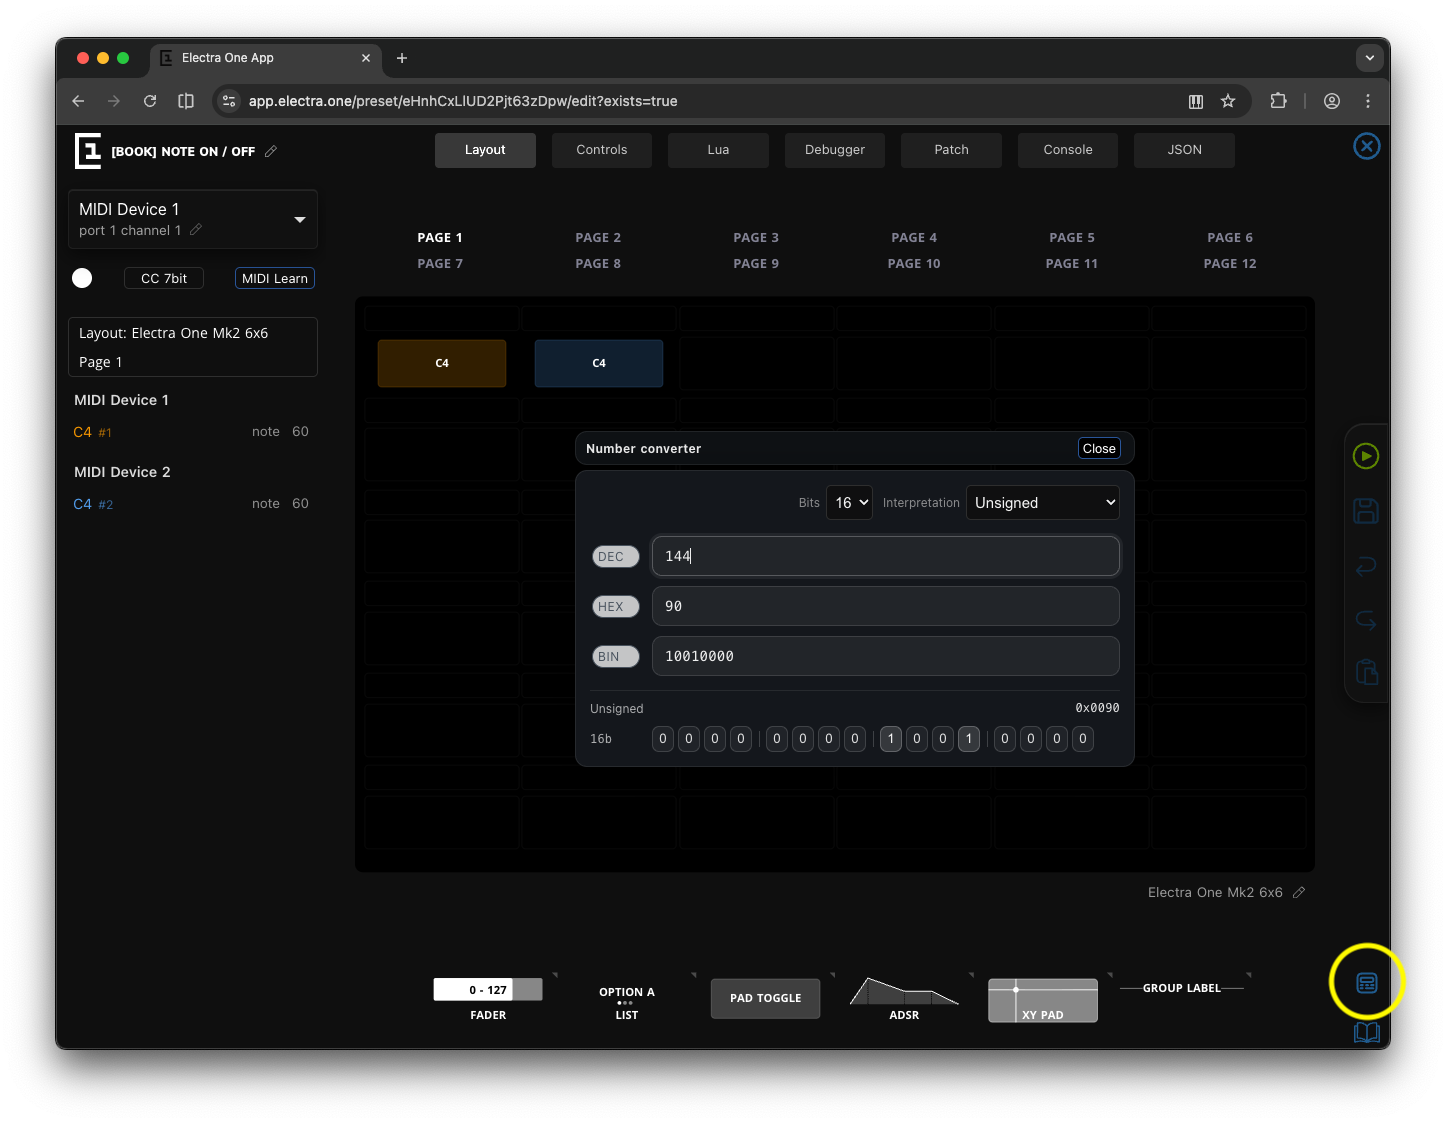
Task: Close the Number converter dialog
Action: (x=1098, y=448)
